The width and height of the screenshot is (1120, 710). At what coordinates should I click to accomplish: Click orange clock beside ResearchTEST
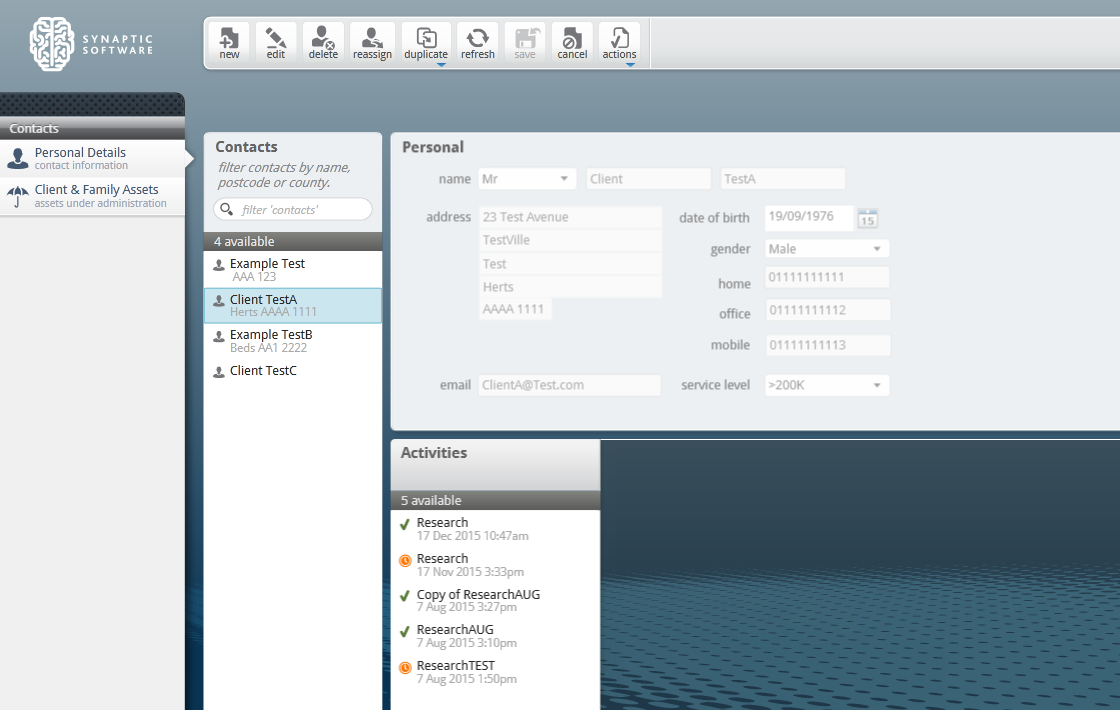pos(405,667)
